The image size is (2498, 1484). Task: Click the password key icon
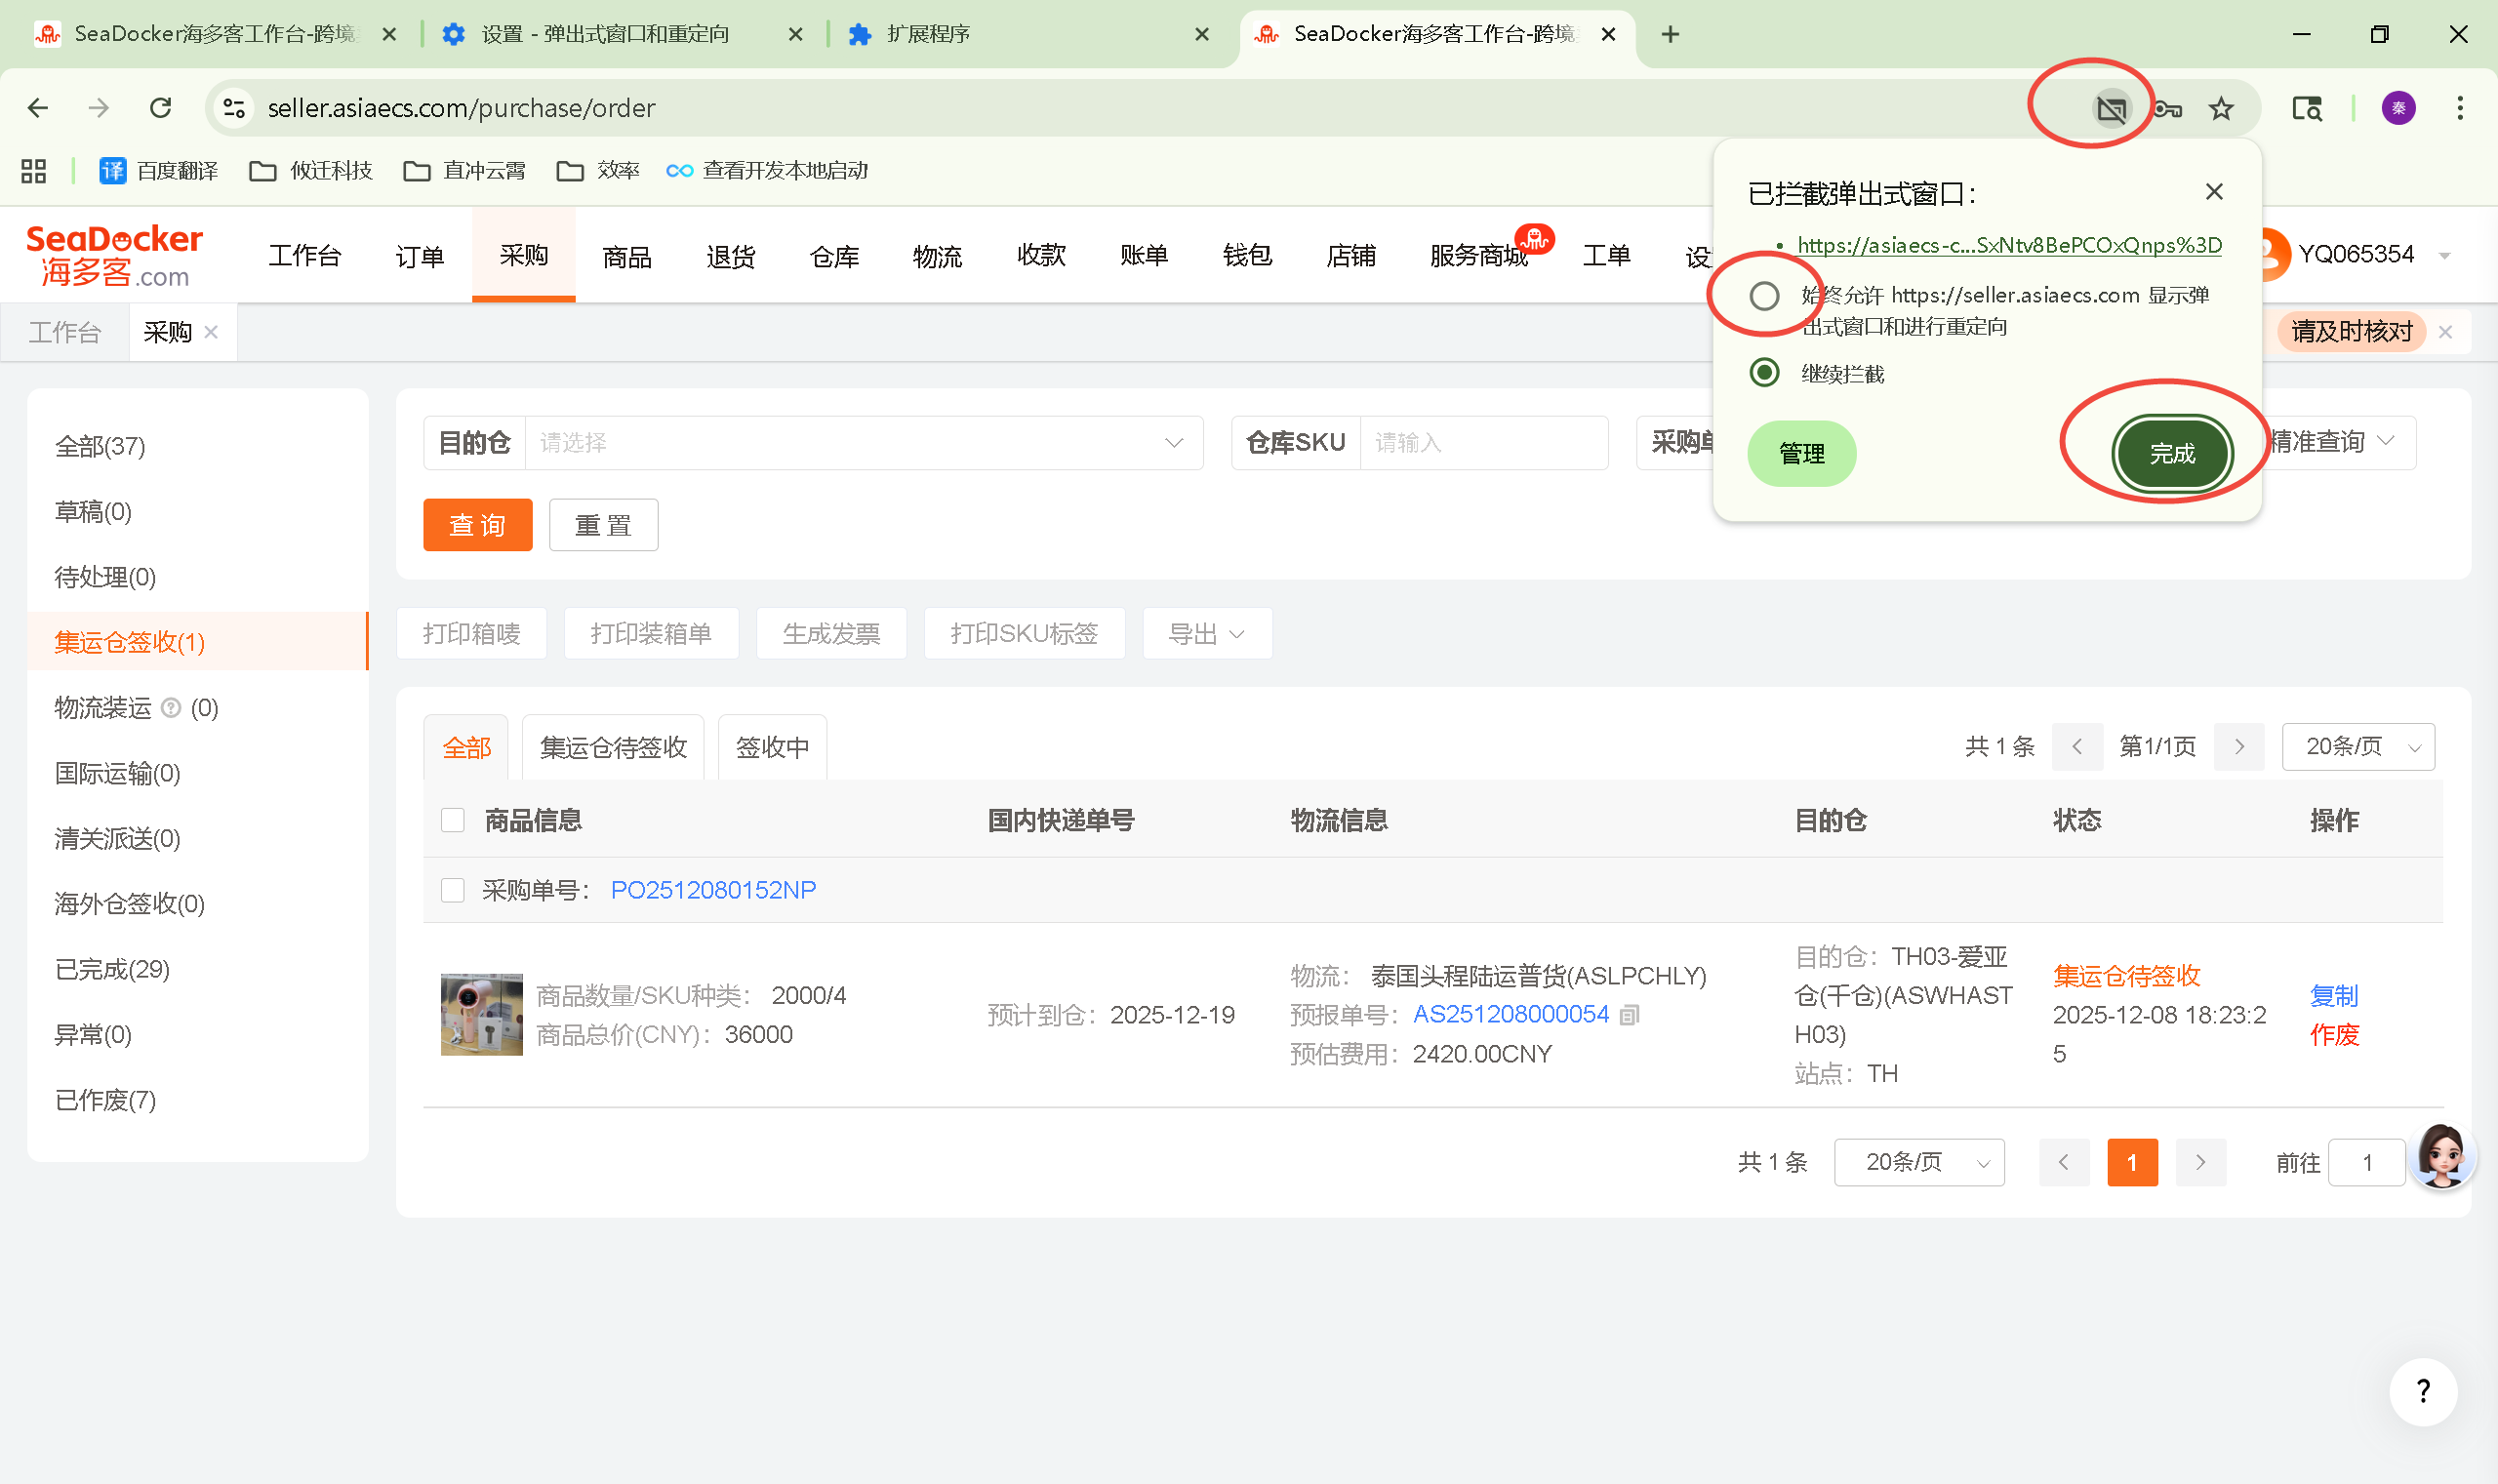pyautogui.click(x=2167, y=108)
